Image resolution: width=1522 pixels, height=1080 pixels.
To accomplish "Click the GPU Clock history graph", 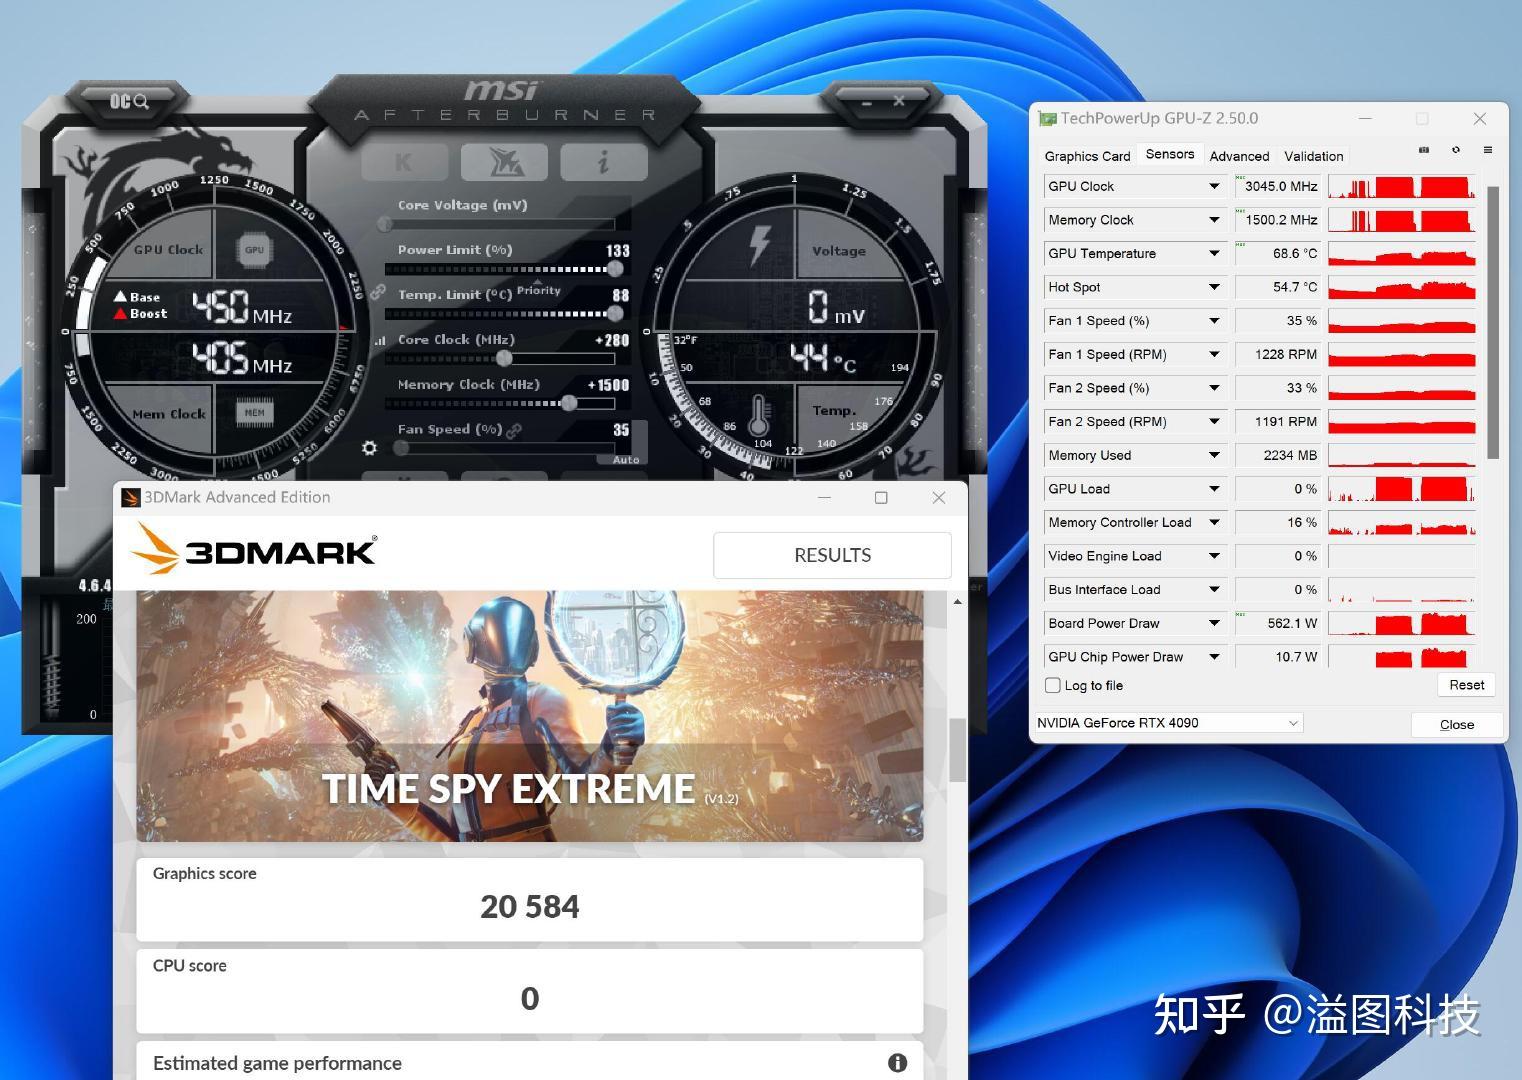I will pos(1402,187).
